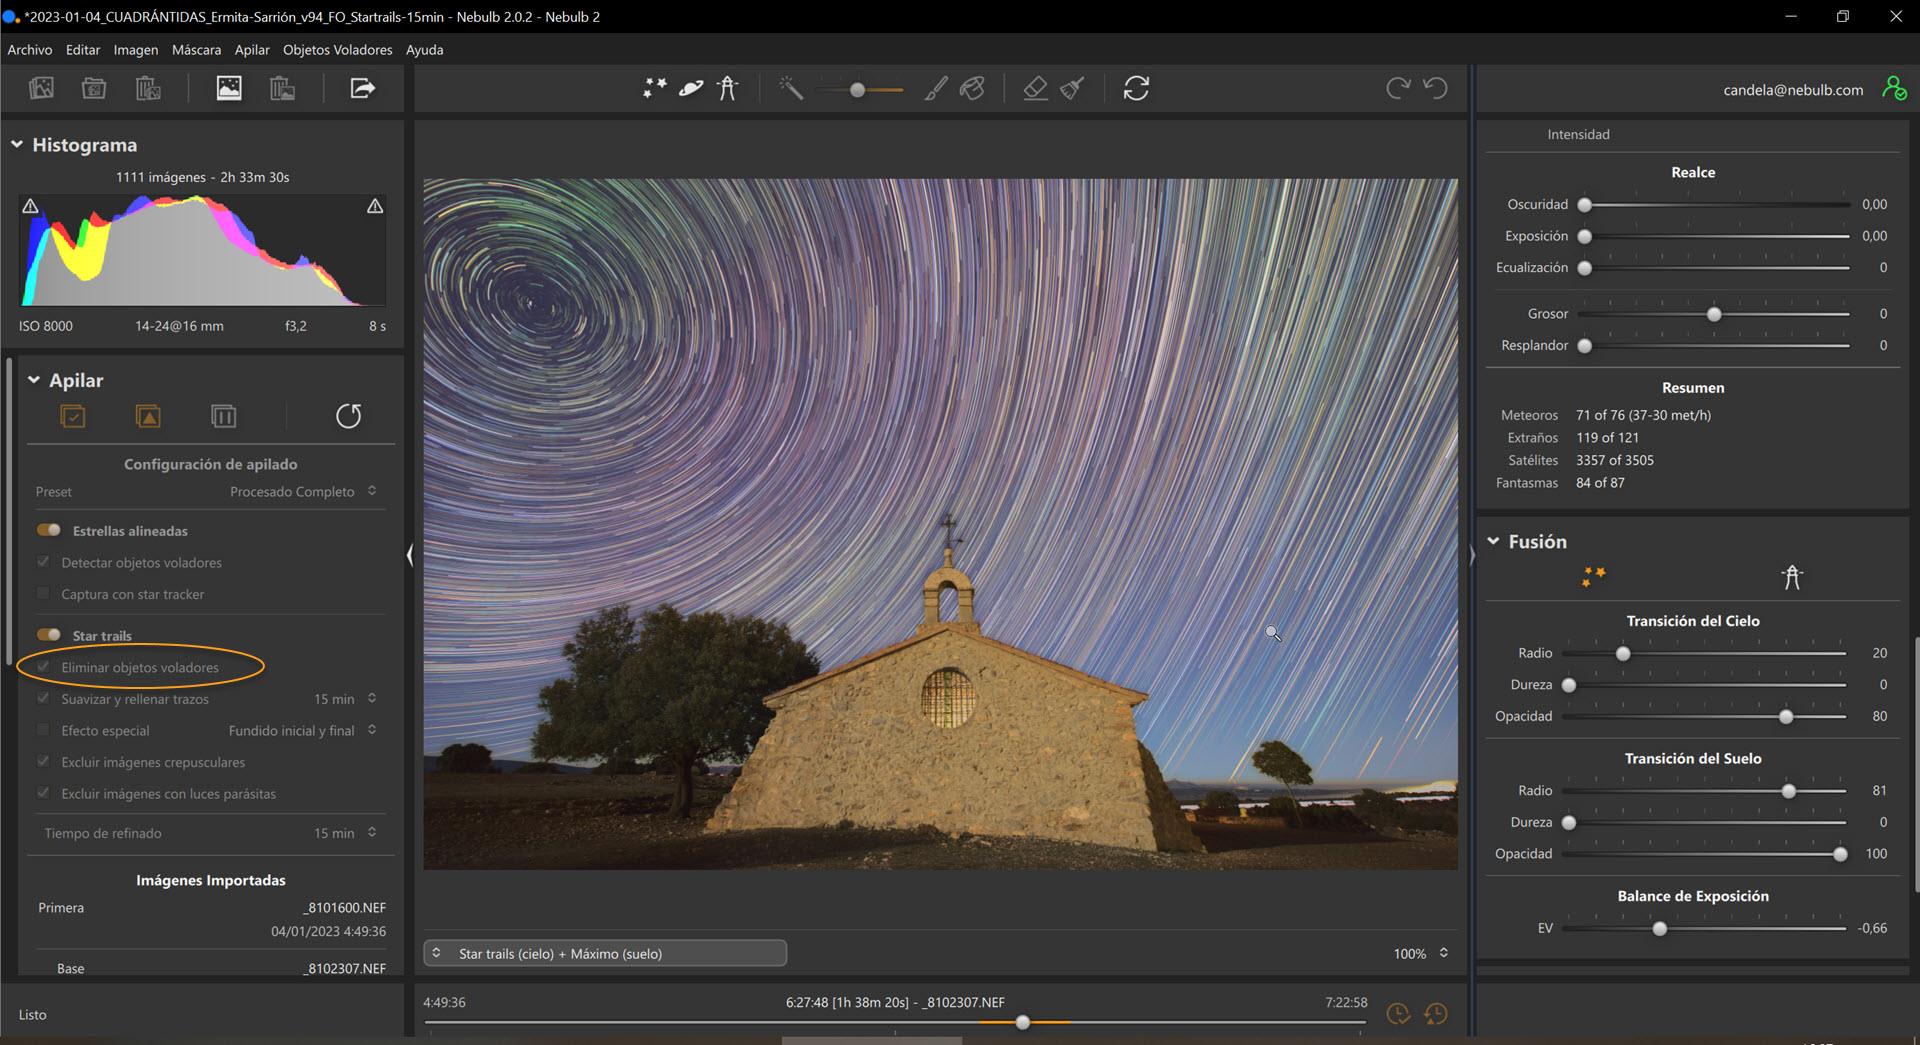The height and width of the screenshot is (1045, 1920).
Task: Click the stars icon in Fusión panel
Action: [1594, 576]
